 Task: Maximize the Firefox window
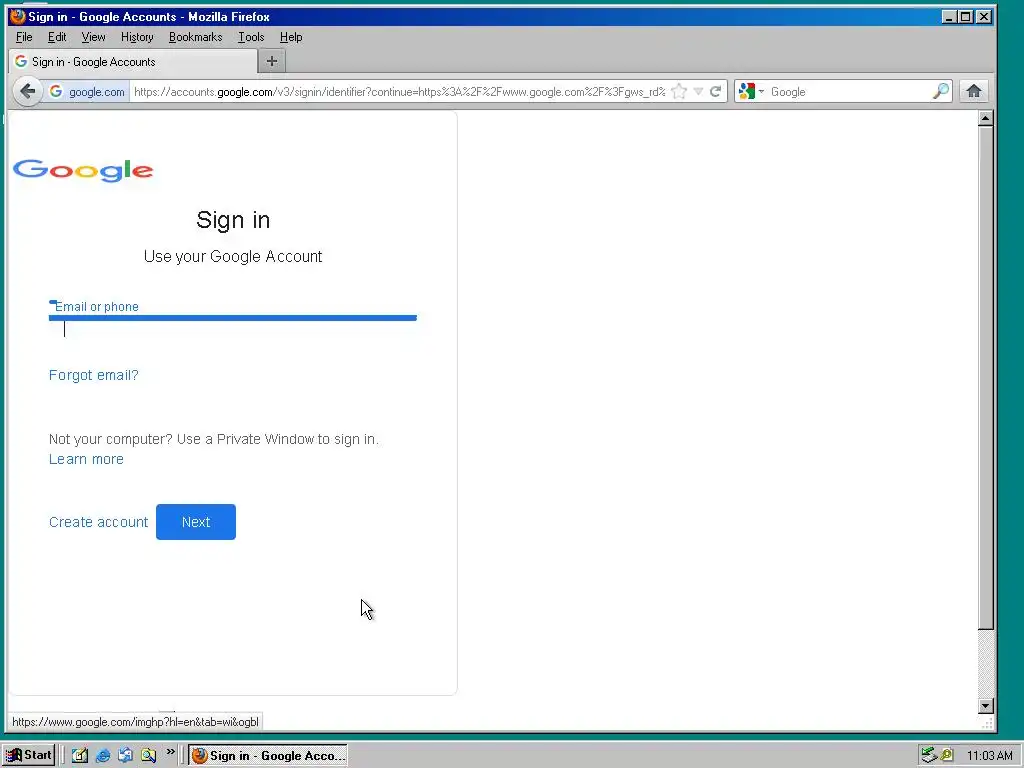pos(965,16)
